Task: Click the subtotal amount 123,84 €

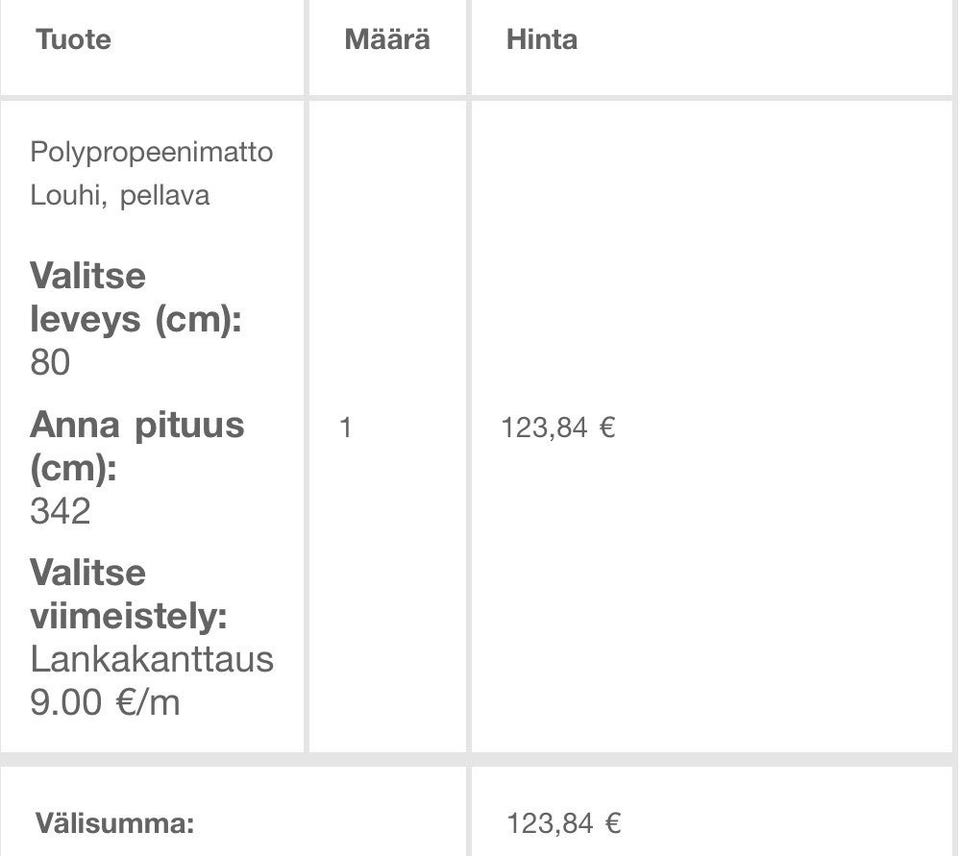Action: tap(563, 824)
